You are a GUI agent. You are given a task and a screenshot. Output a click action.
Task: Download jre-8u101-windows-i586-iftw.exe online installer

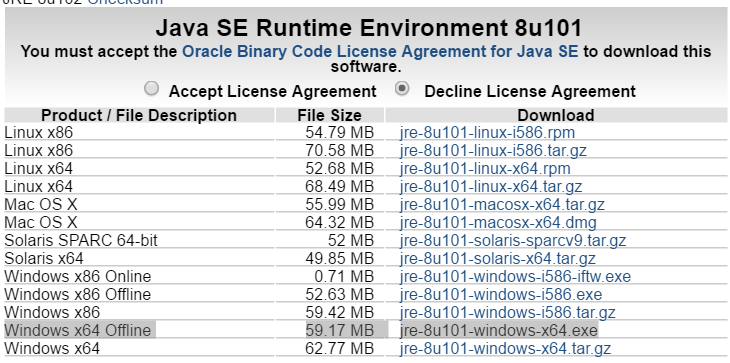pyautogui.click(x=515, y=276)
